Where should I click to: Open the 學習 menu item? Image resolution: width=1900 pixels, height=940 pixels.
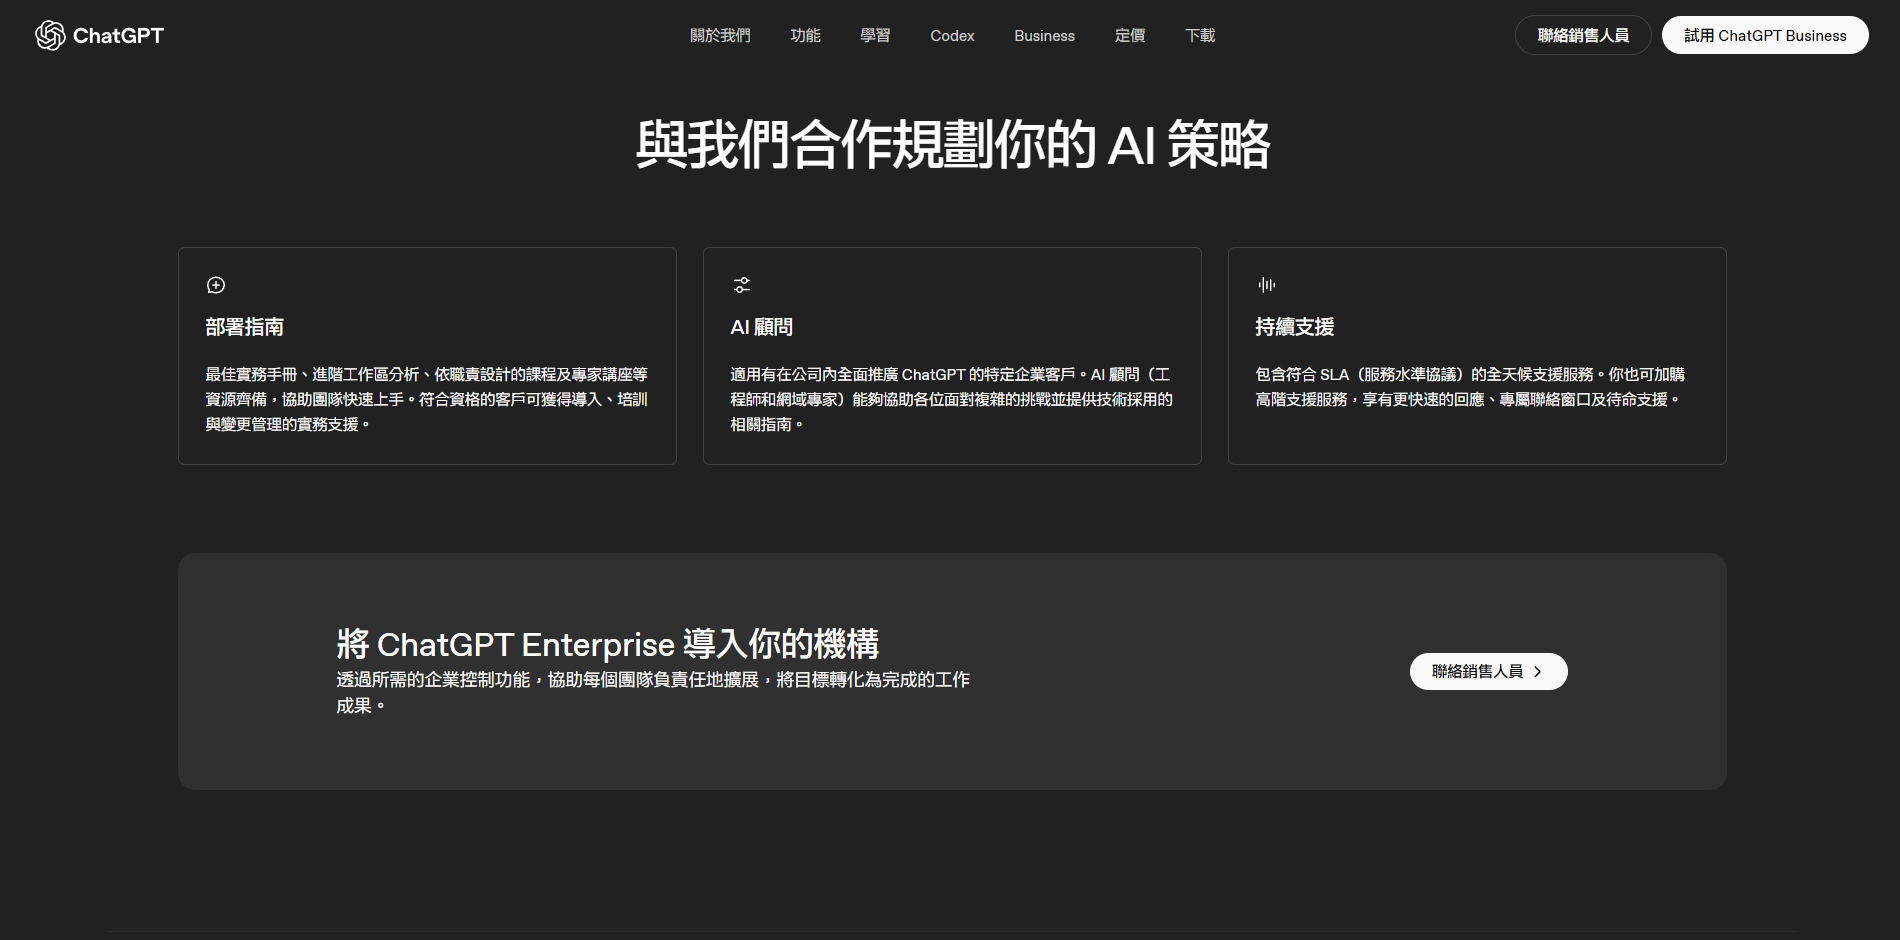coord(875,36)
